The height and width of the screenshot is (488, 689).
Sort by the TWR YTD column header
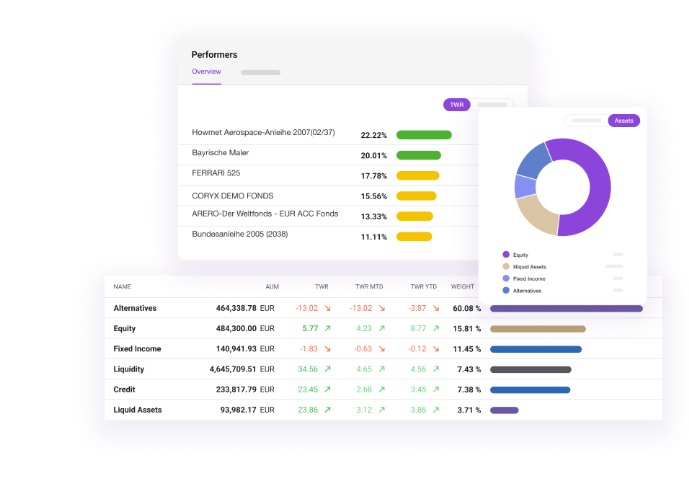(x=424, y=286)
